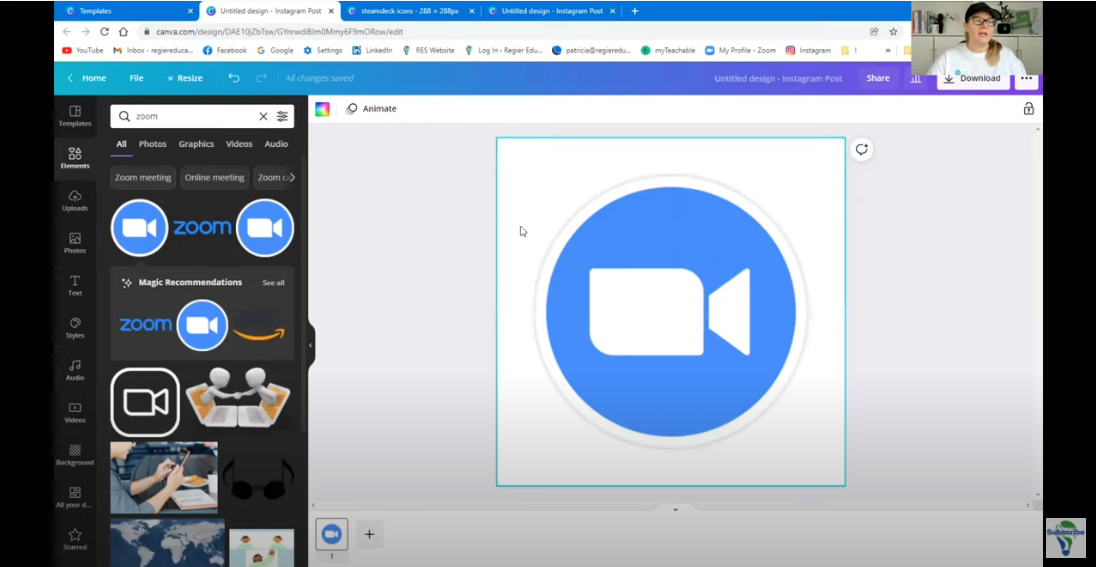Bookmark this page with star icon
The width and height of the screenshot is (1096, 567).
tap(893, 31)
